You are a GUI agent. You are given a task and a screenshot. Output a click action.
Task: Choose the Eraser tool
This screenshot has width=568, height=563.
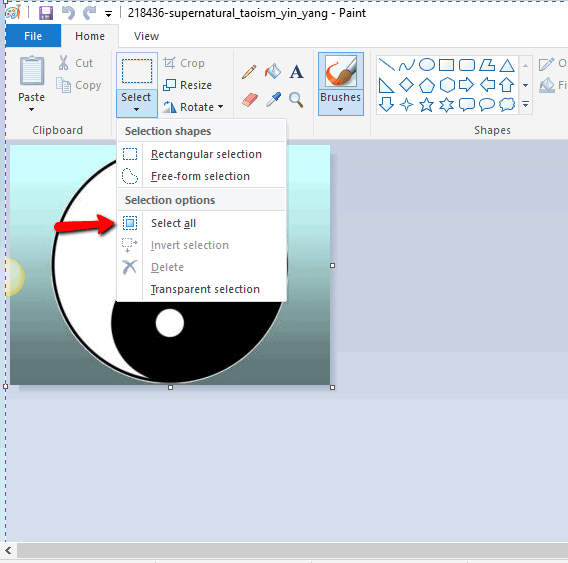[250, 99]
